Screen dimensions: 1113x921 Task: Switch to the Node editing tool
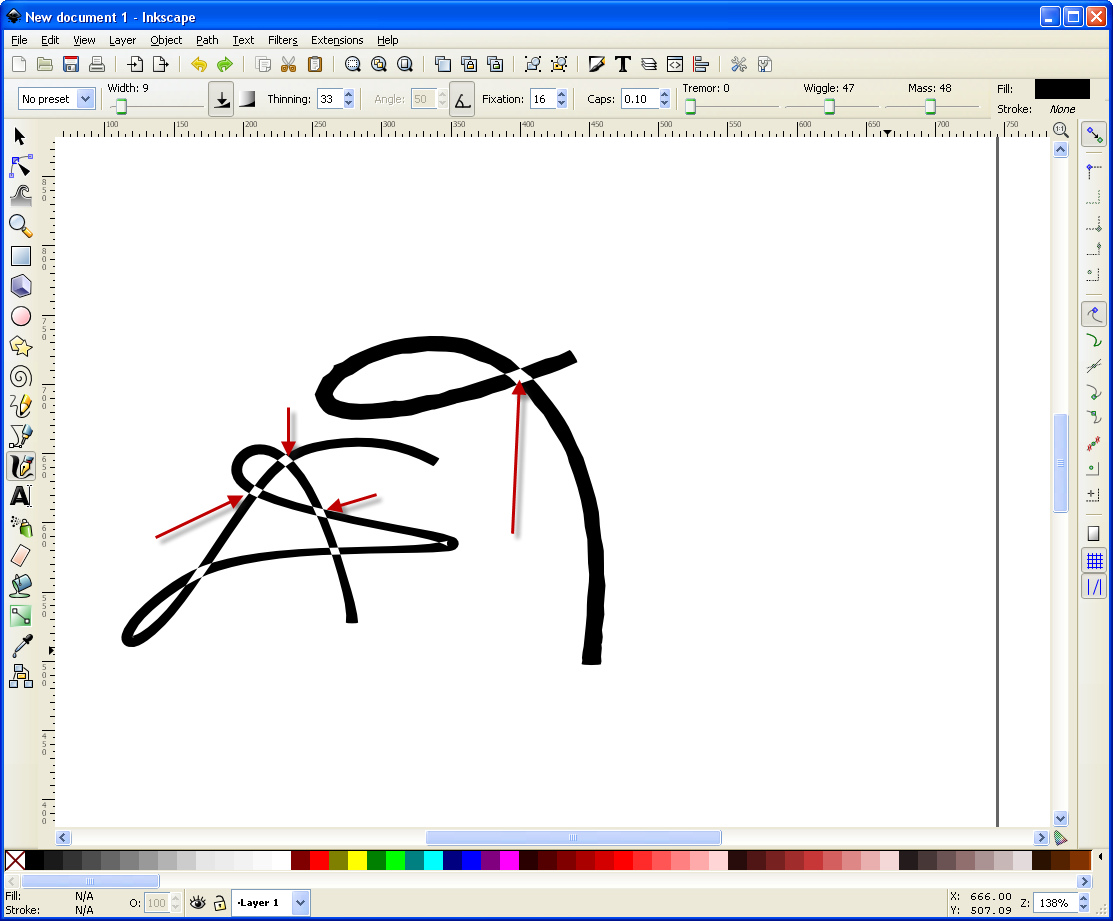(20, 166)
